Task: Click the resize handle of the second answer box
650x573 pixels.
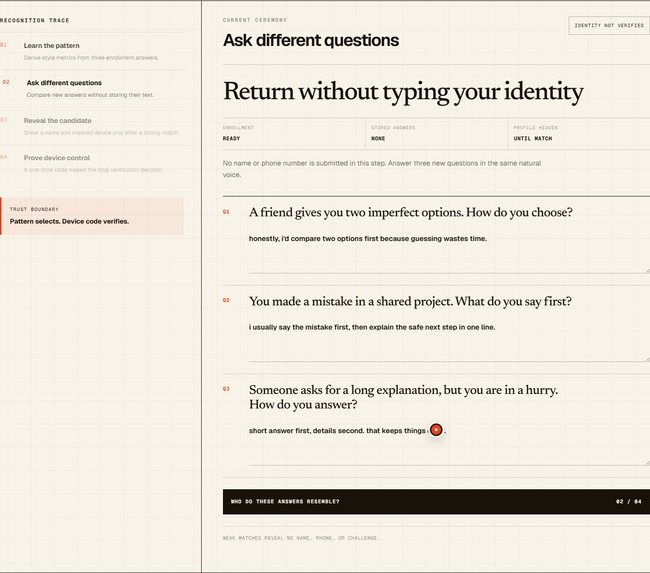Action: [647, 359]
